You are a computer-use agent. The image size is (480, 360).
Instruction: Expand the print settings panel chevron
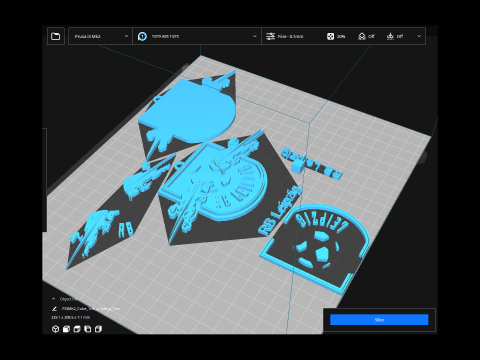pyautogui.click(x=419, y=36)
